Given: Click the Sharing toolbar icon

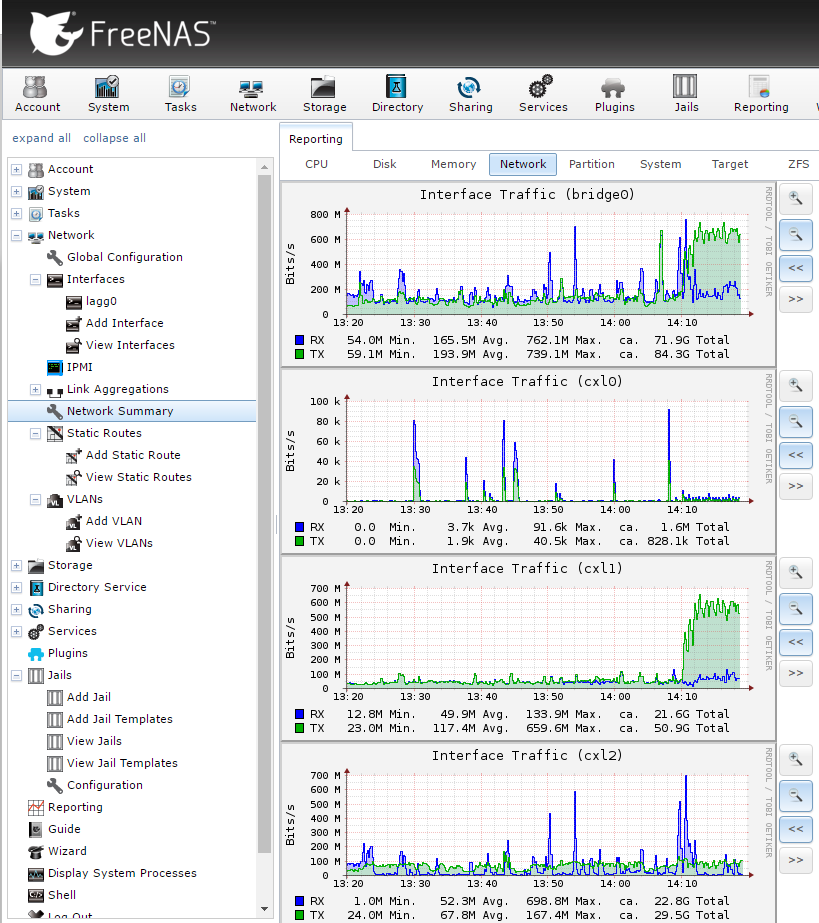Looking at the screenshot, I should [x=470, y=95].
